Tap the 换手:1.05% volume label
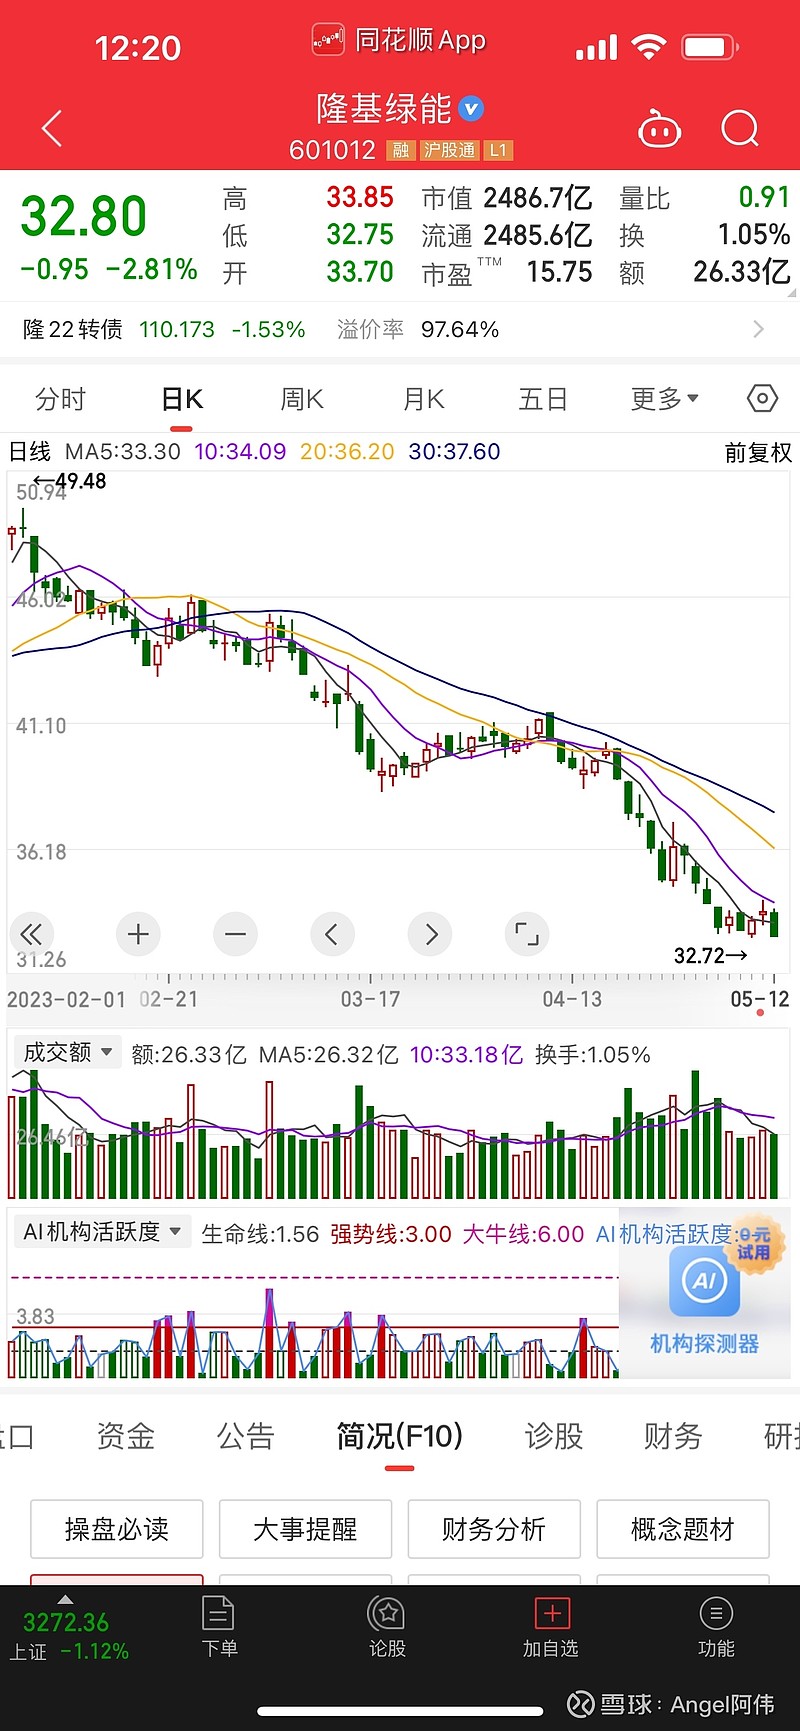This screenshot has height=1731, width=800. pos(593,1054)
